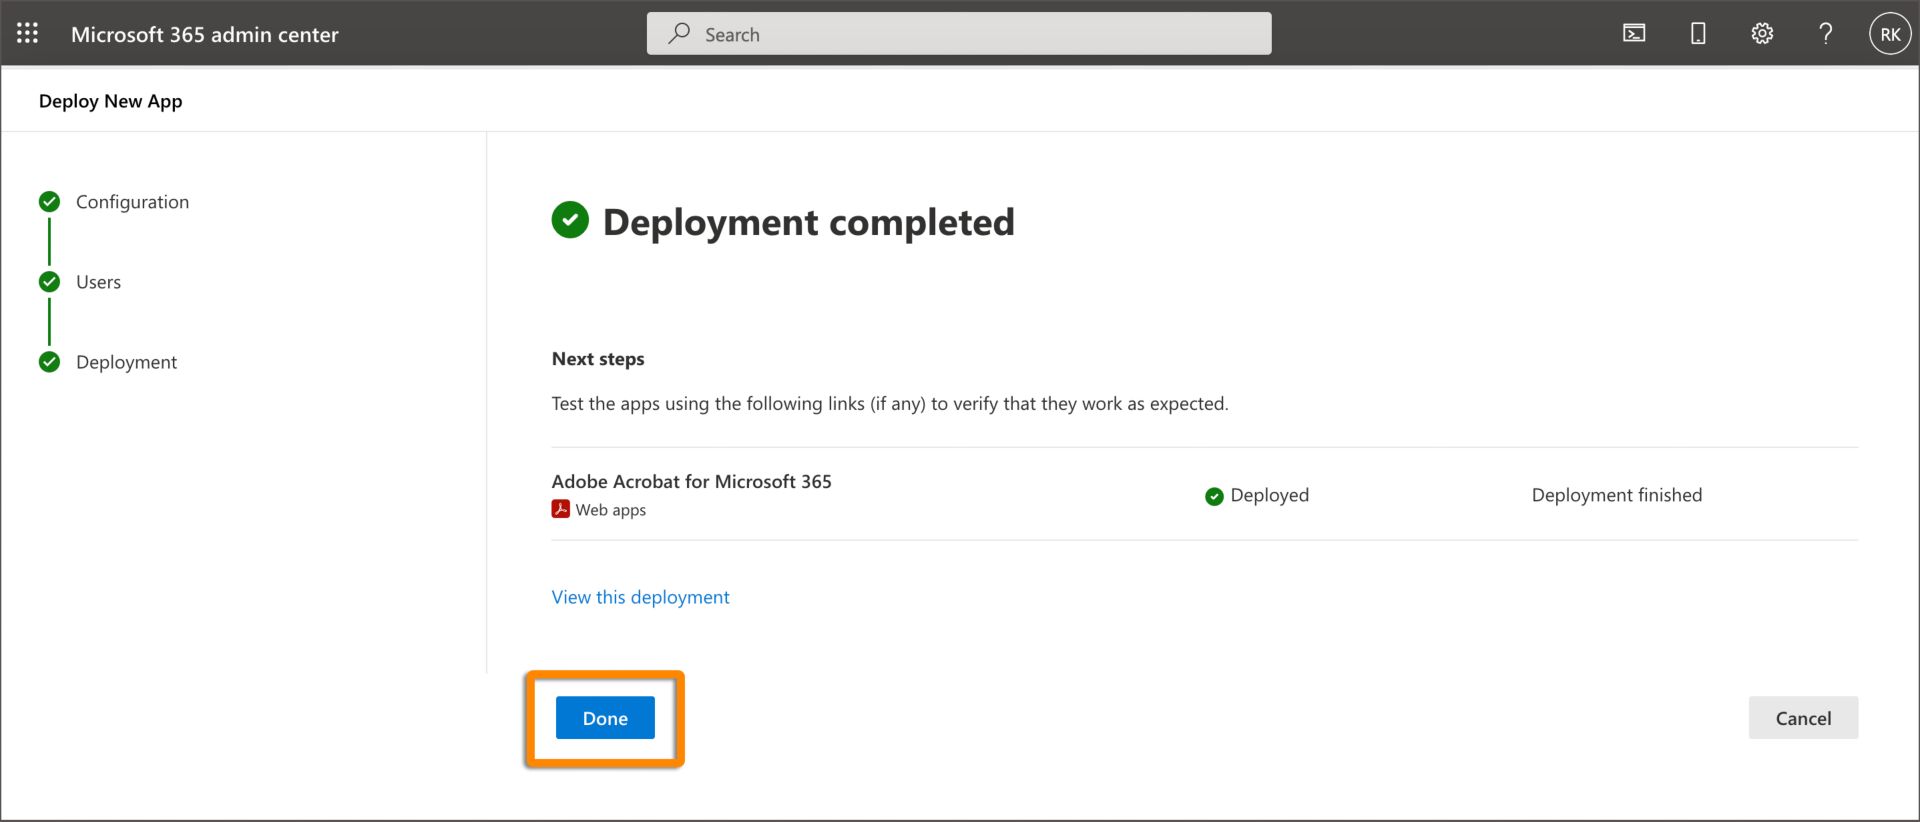Click the Deployment finished text

click(1616, 495)
